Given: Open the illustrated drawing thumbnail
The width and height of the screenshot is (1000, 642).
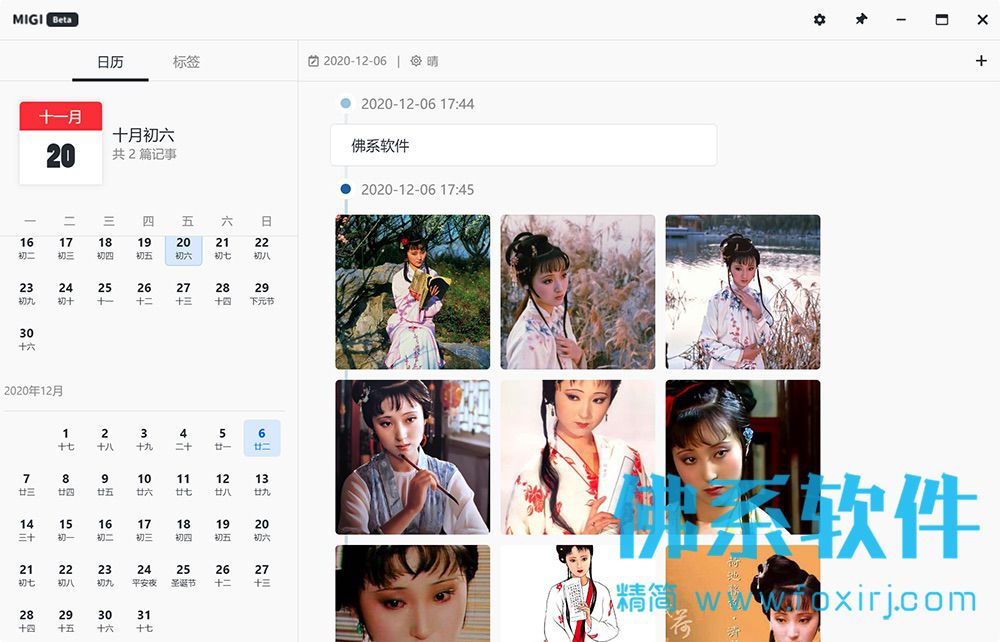Looking at the screenshot, I should [x=578, y=594].
